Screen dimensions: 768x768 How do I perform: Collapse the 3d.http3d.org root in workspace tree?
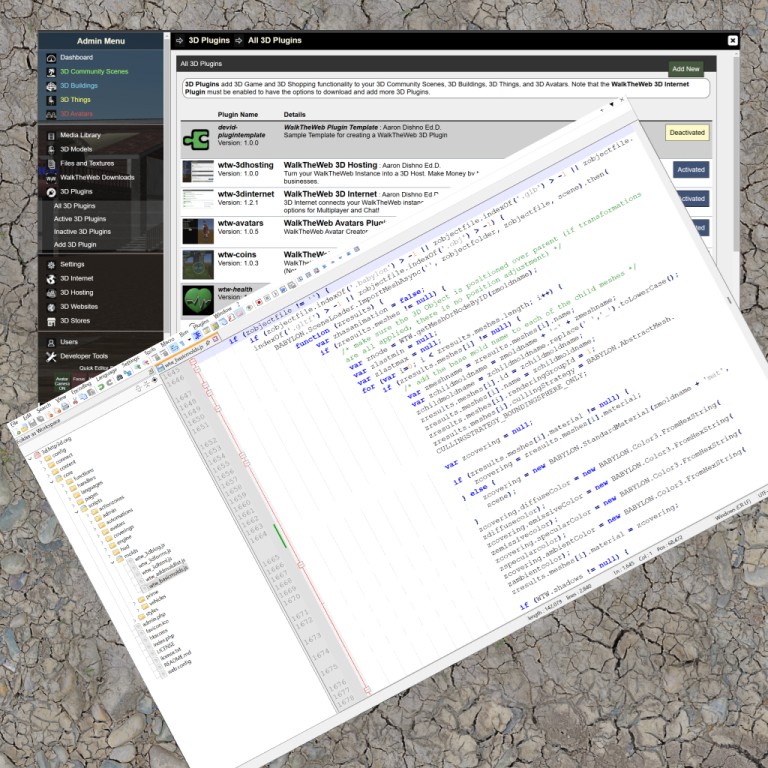pos(30,458)
